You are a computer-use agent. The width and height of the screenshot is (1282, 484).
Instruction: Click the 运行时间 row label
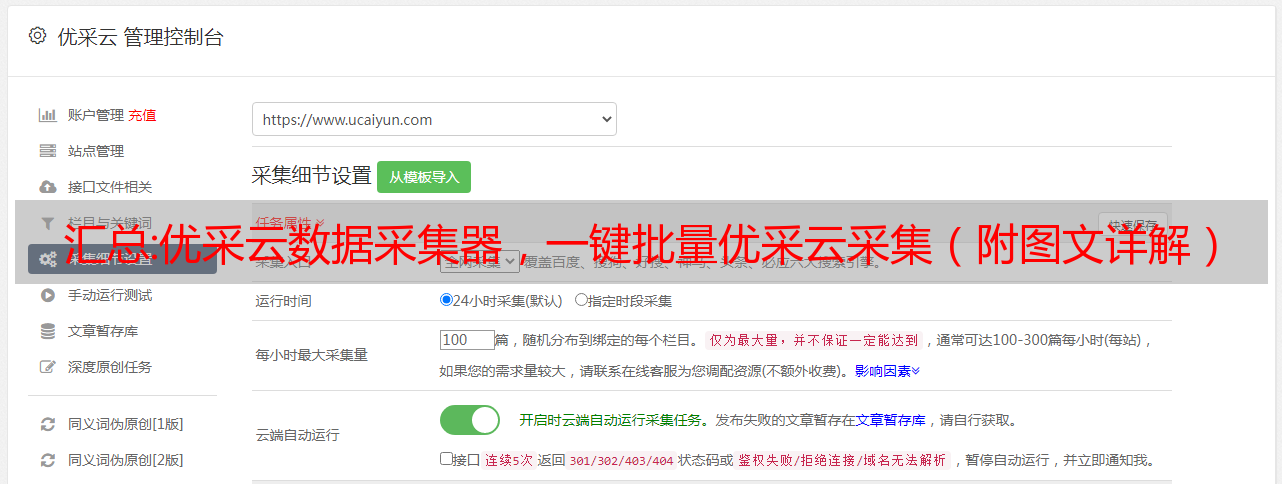pos(284,300)
